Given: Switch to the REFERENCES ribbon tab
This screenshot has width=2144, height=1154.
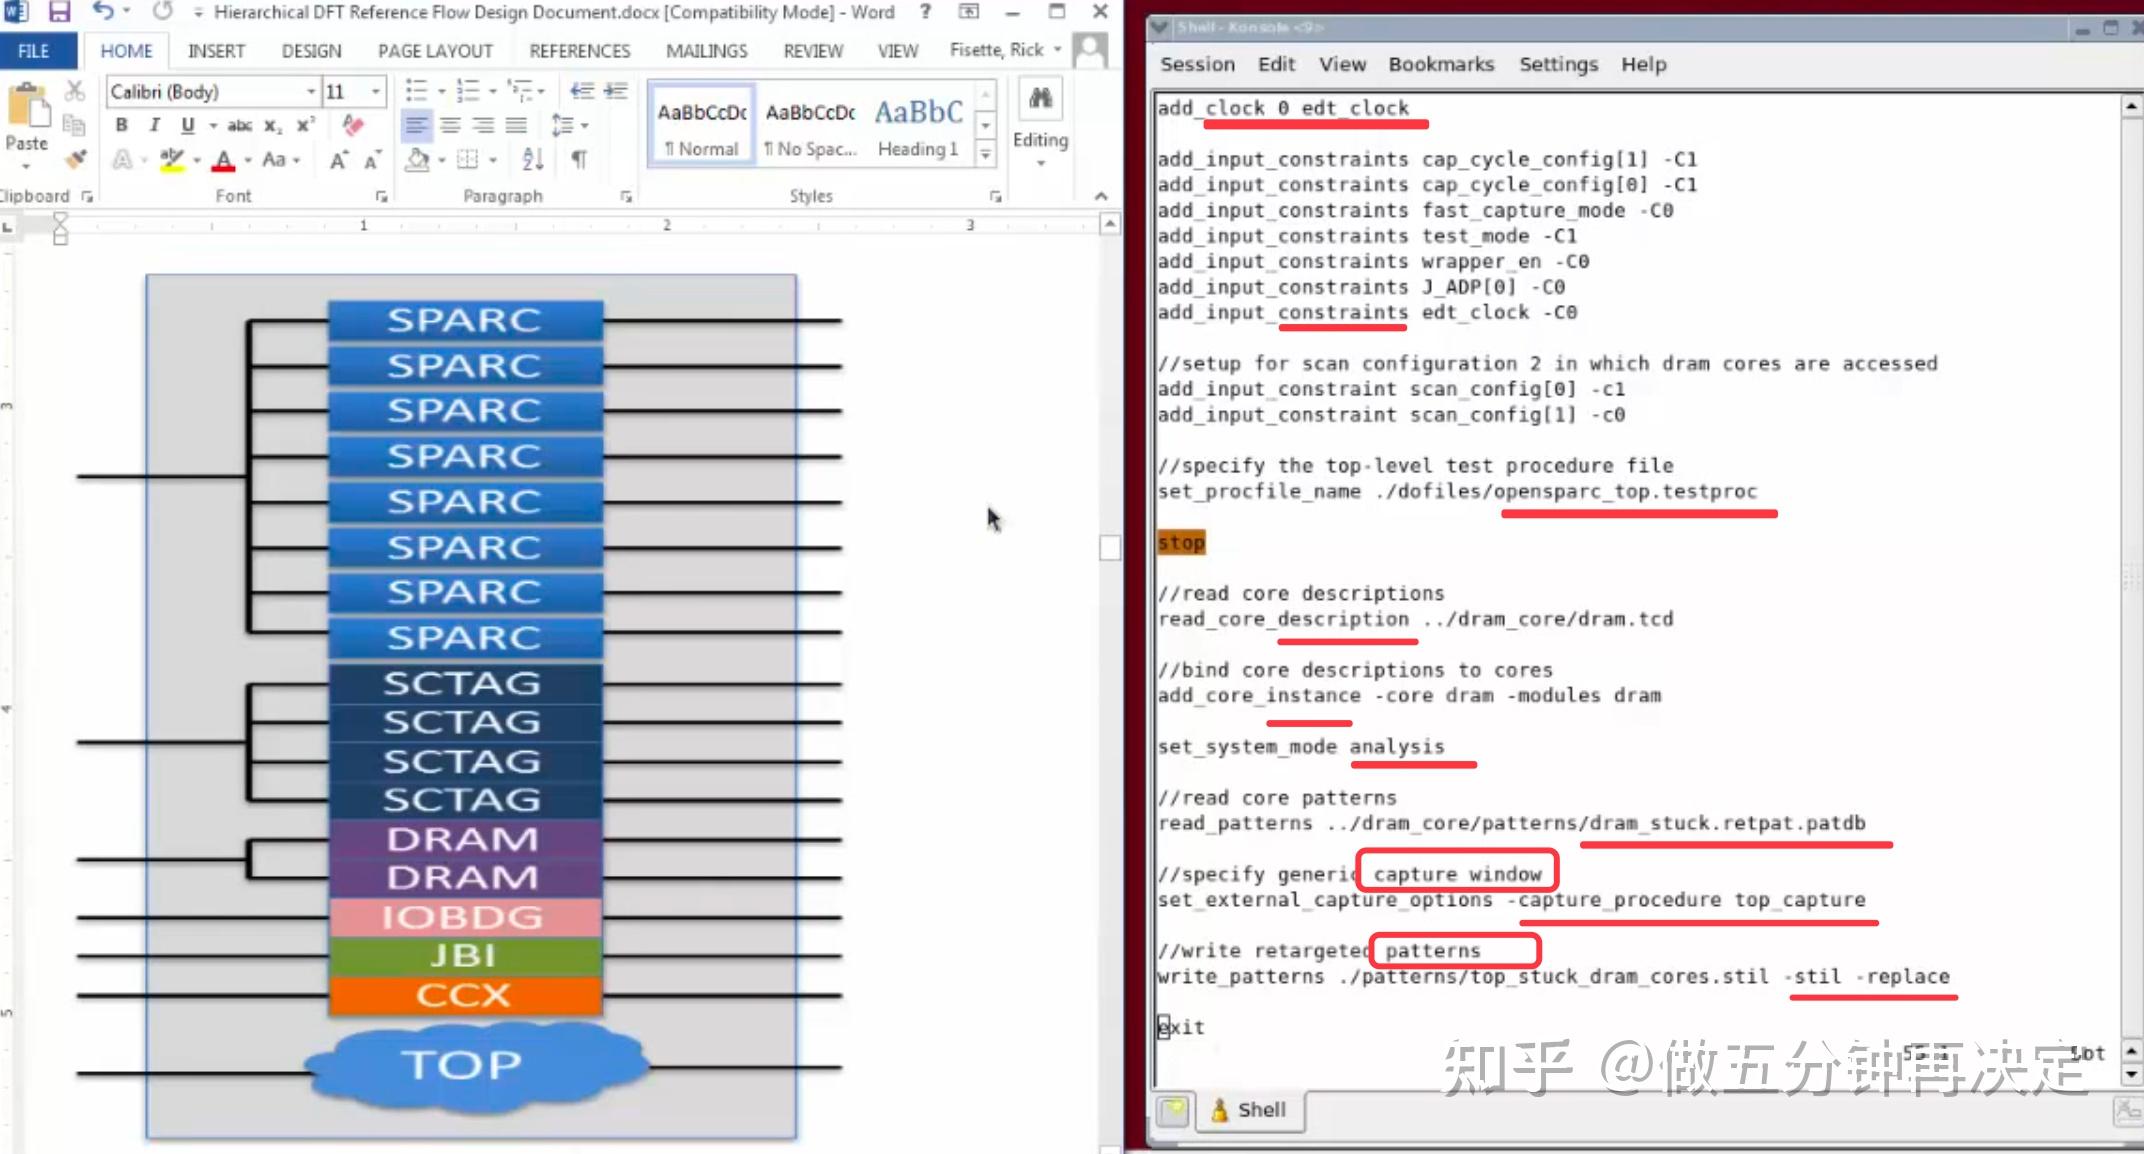Looking at the screenshot, I should point(578,50).
